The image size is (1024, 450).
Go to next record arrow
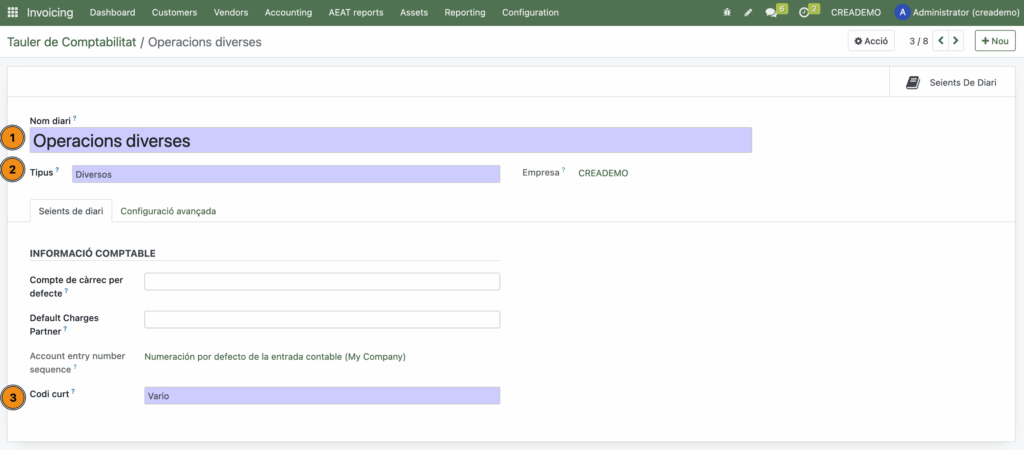coord(956,41)
